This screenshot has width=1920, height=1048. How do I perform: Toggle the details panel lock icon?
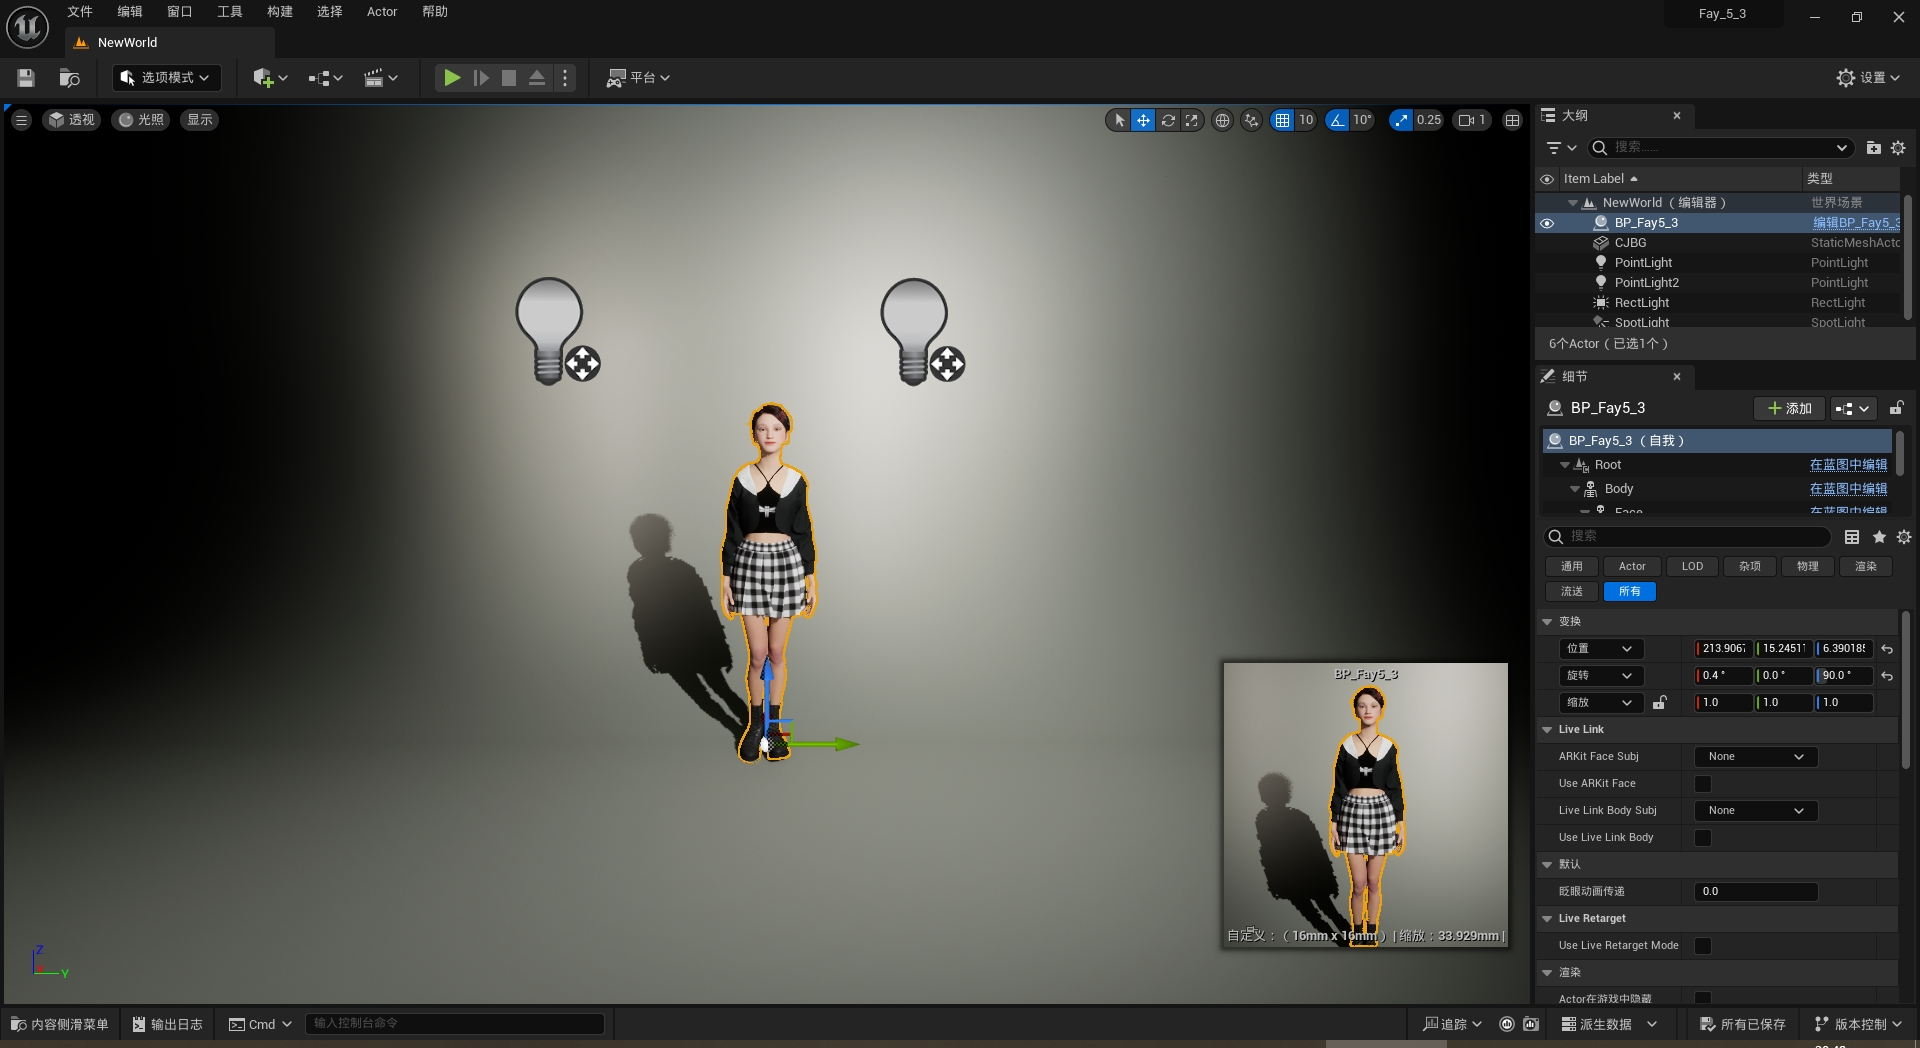[x=1896, y=408]
